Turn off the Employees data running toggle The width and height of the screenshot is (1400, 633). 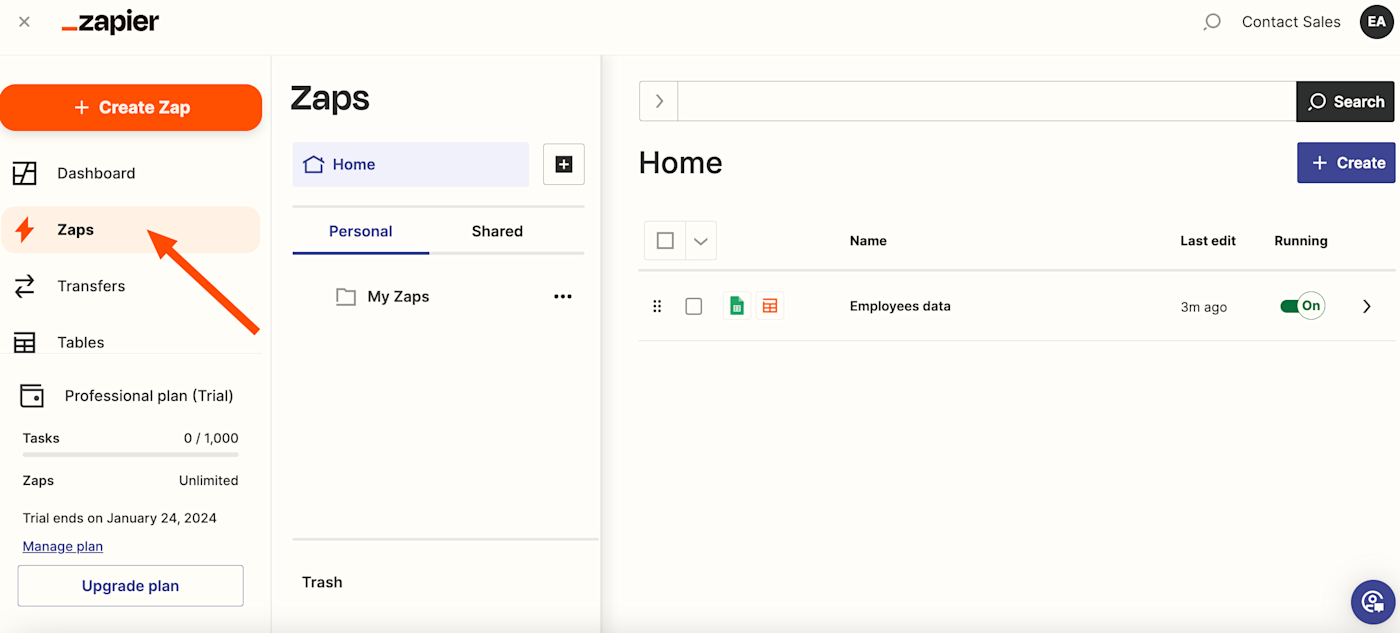point(1302,306)
